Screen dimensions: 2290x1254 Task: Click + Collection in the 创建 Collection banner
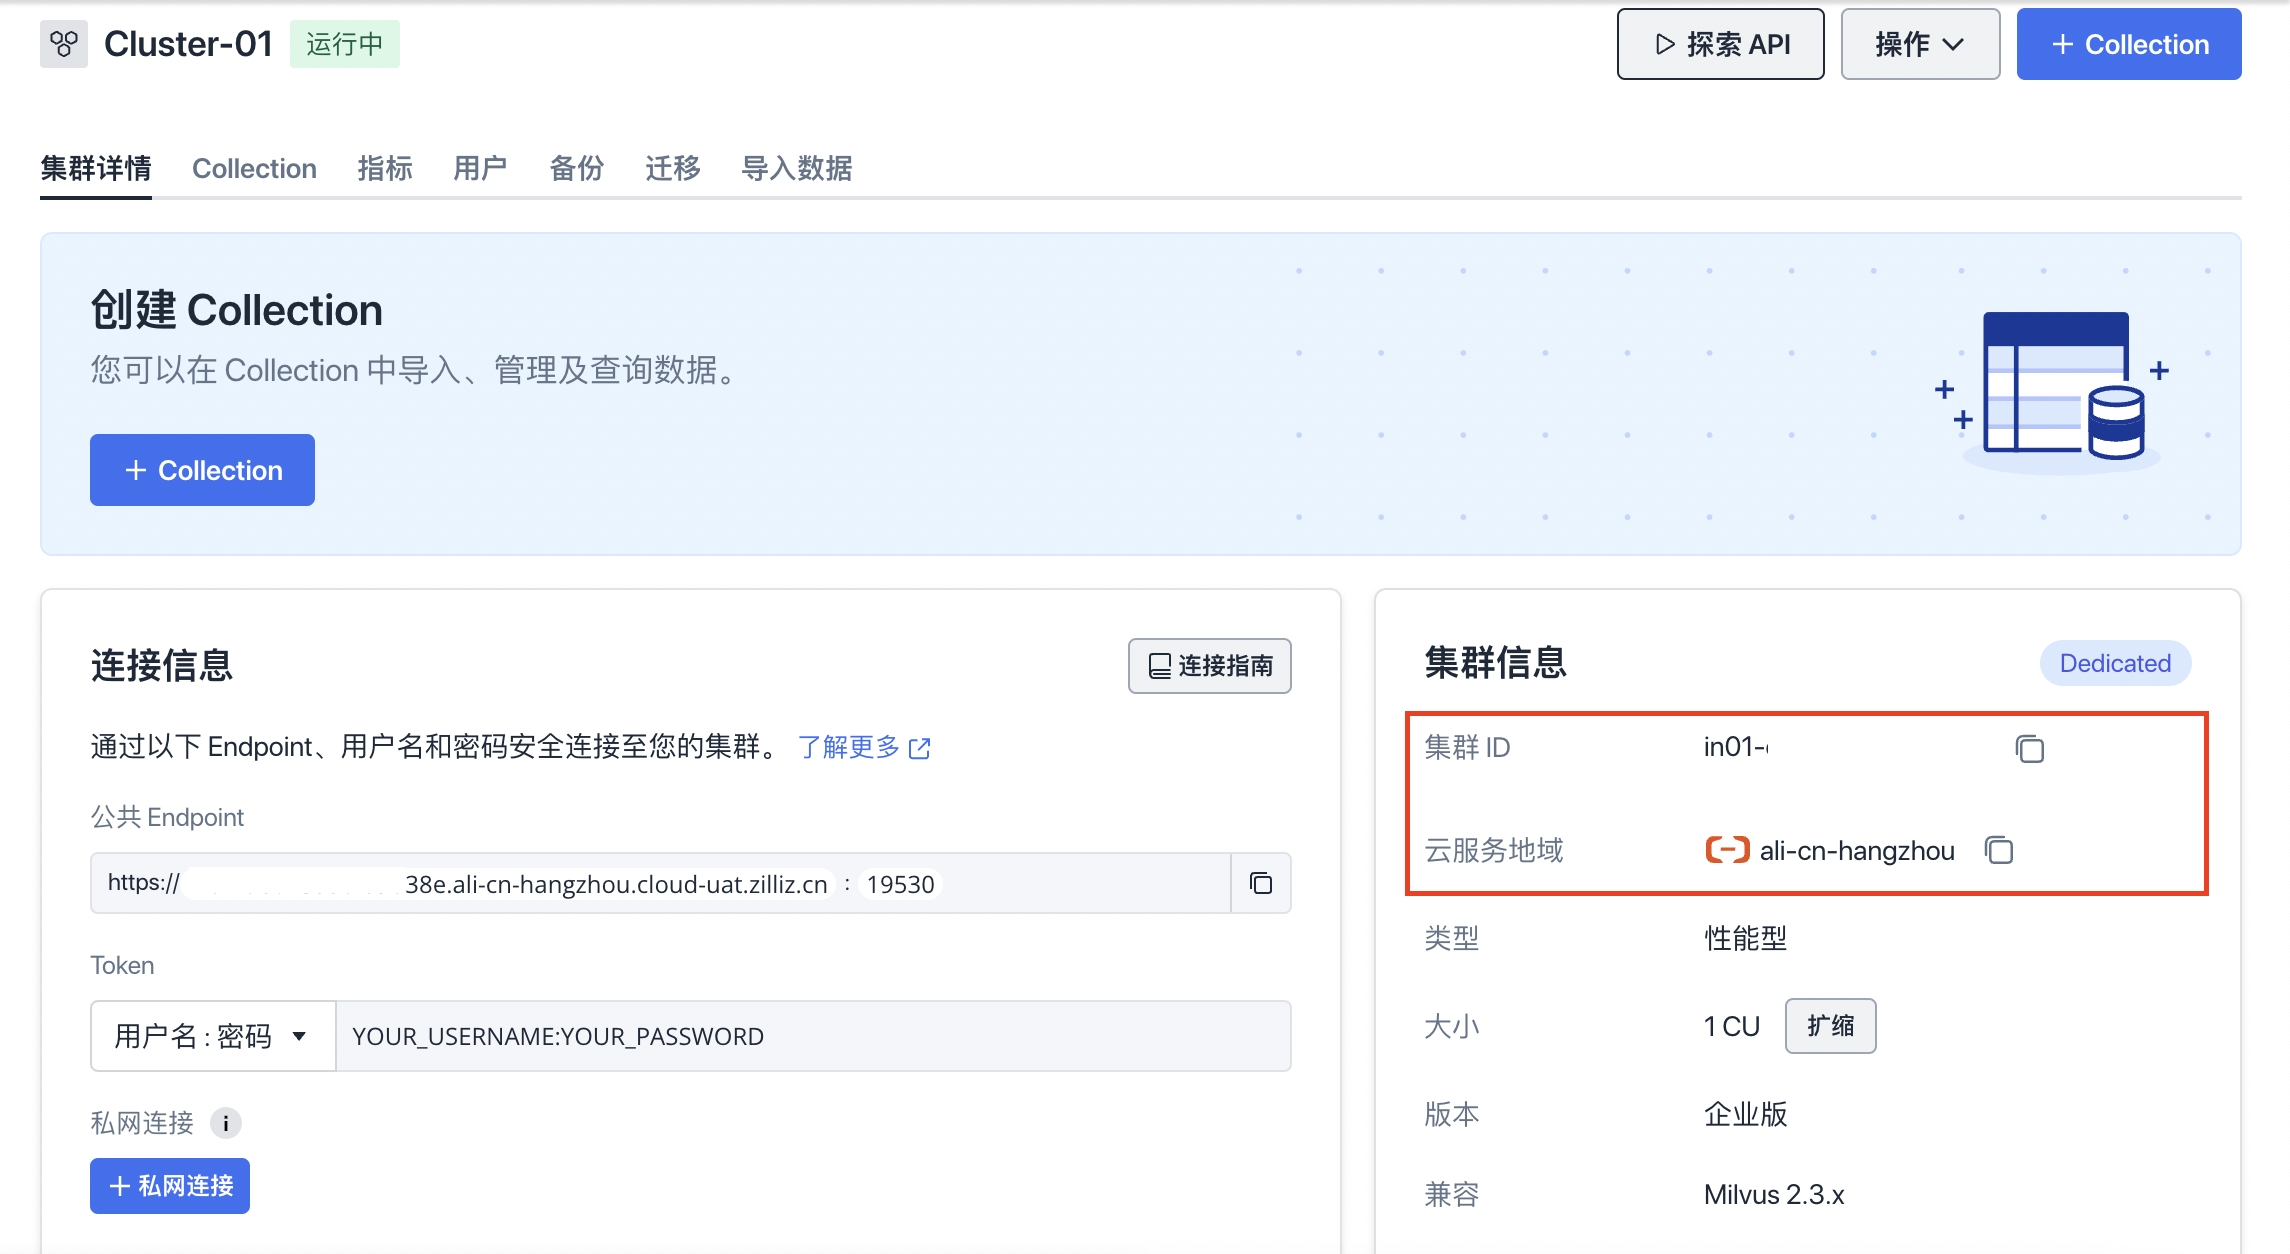point(202,470)
